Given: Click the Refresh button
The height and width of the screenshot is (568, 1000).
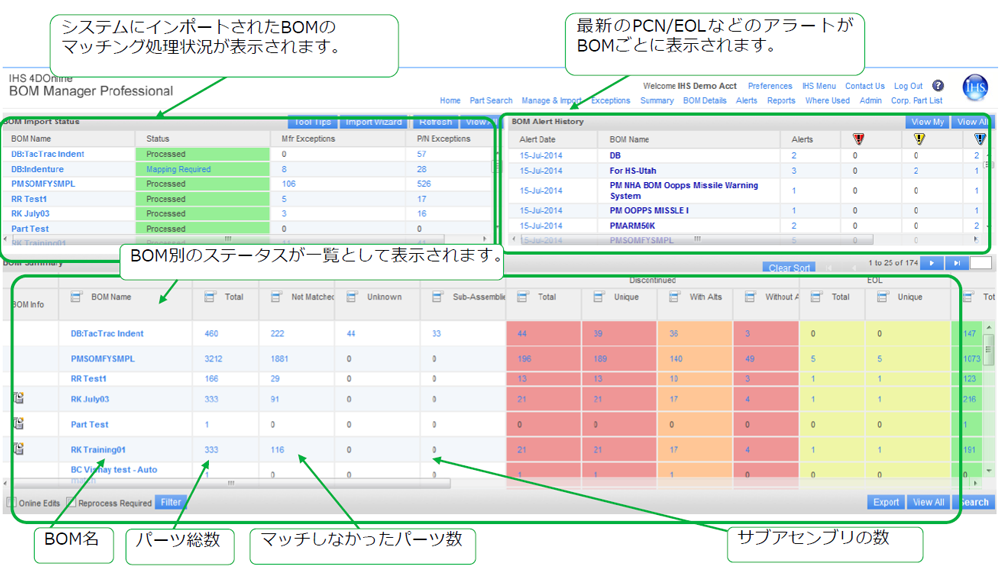Looking at the screenshot, I should pyautogui.click(x=436, y=122).
